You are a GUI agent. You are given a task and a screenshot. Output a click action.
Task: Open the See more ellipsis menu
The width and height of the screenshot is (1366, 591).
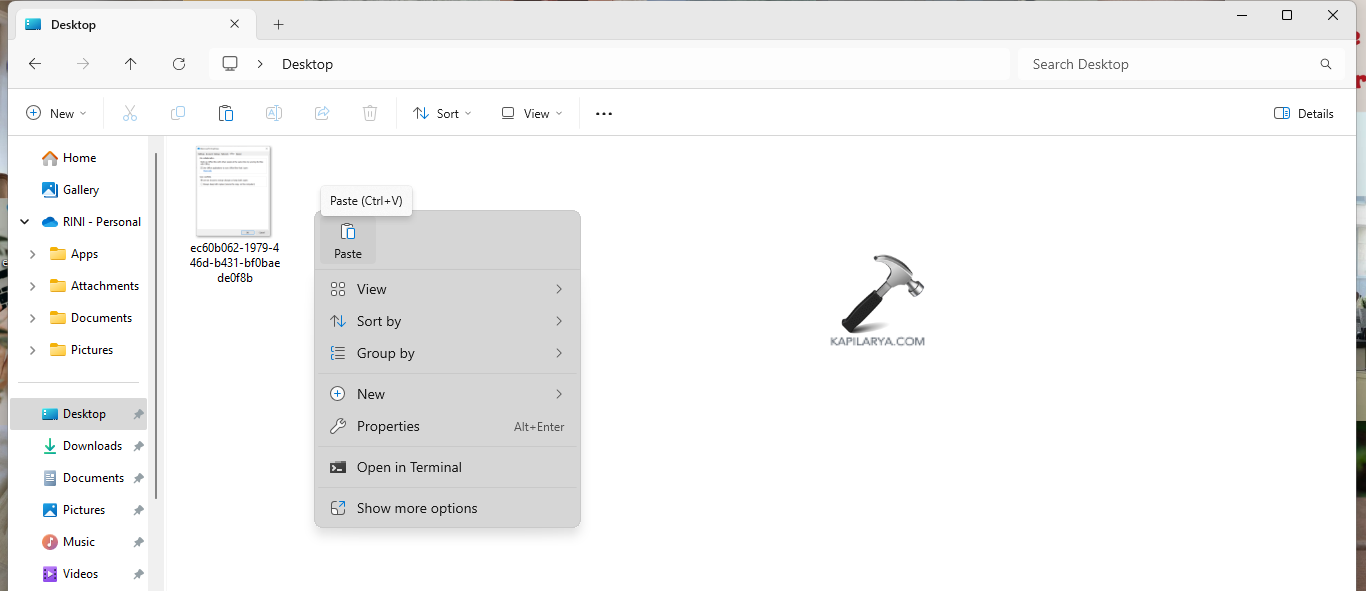tap(604, 114)
